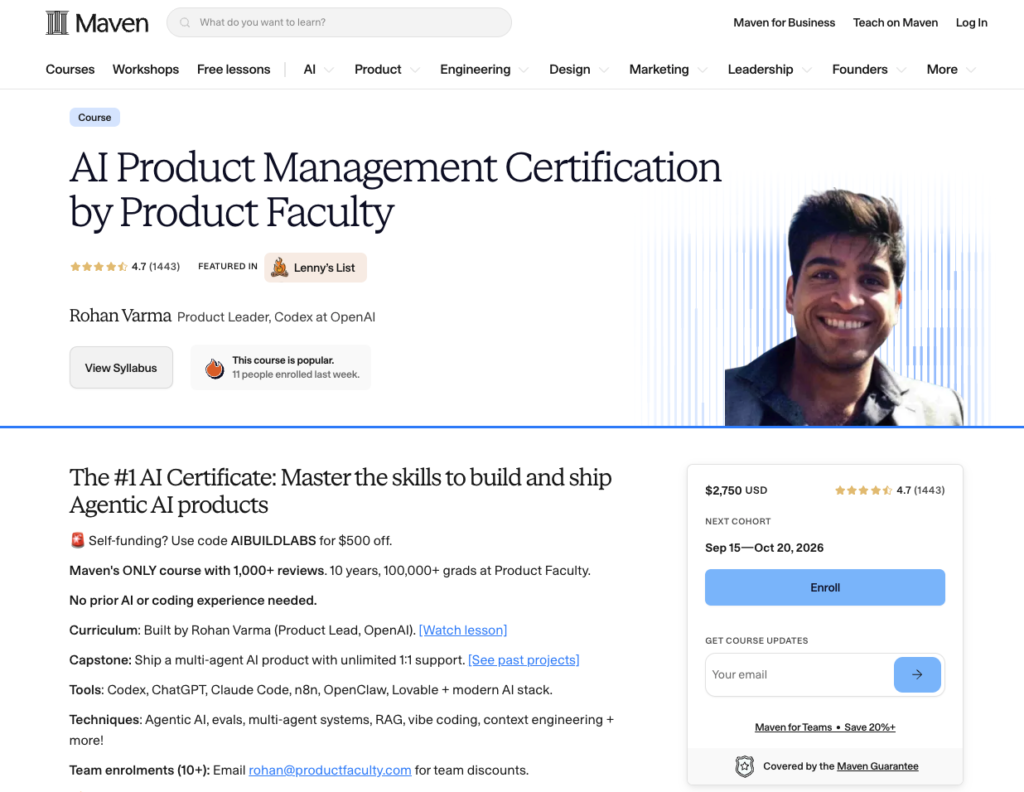This screenshot has width=1024, height=792.
Task: Open the Watch lesson link
Action: (x=463, y=630)
